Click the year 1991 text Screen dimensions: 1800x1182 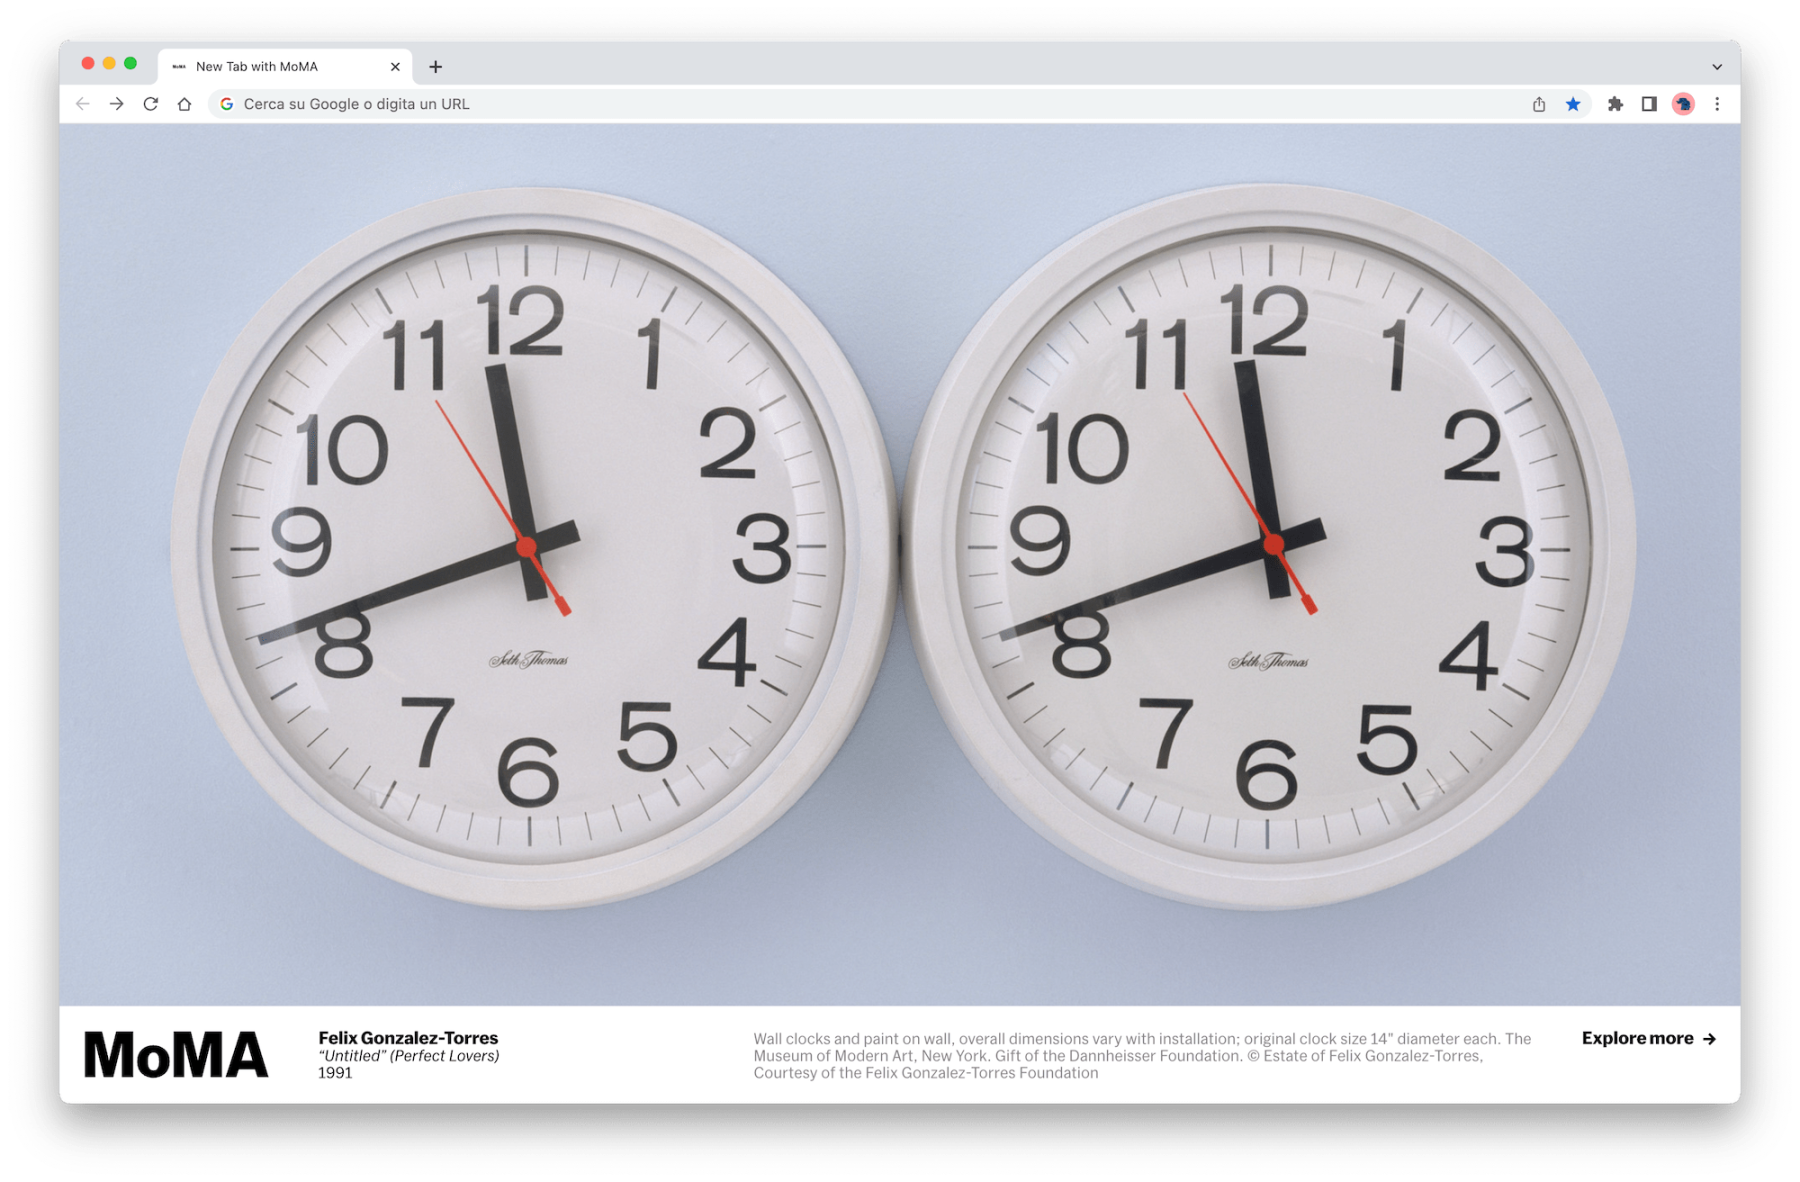pyautogui.click(x=335, y=1073)
